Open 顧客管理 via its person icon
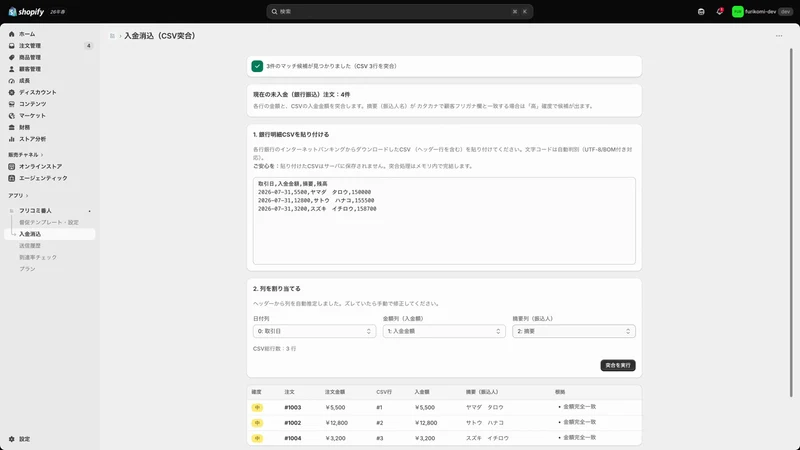 [12, 69]
